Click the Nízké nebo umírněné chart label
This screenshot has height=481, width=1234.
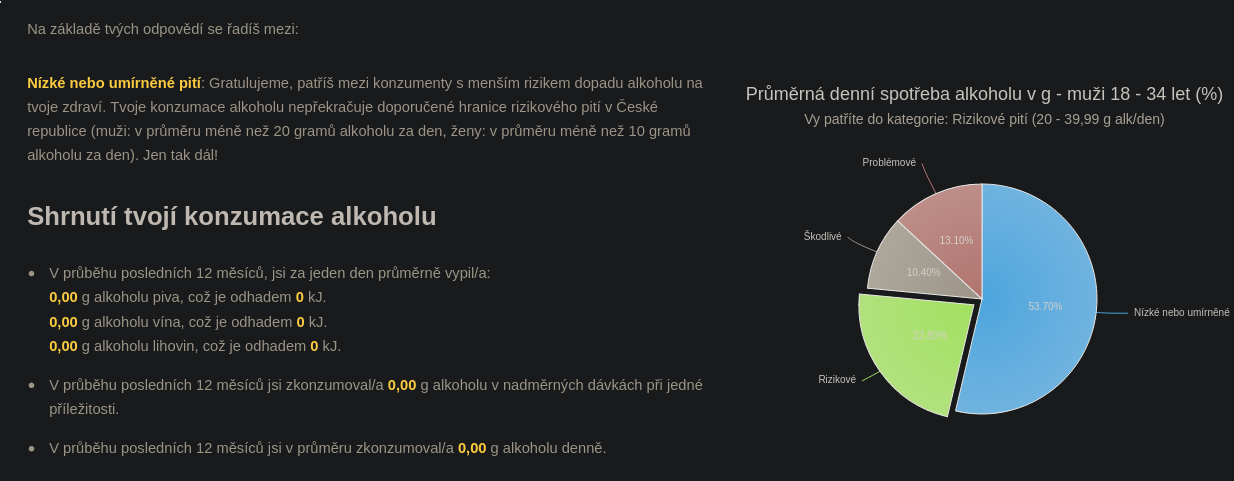click(1182, 313)
